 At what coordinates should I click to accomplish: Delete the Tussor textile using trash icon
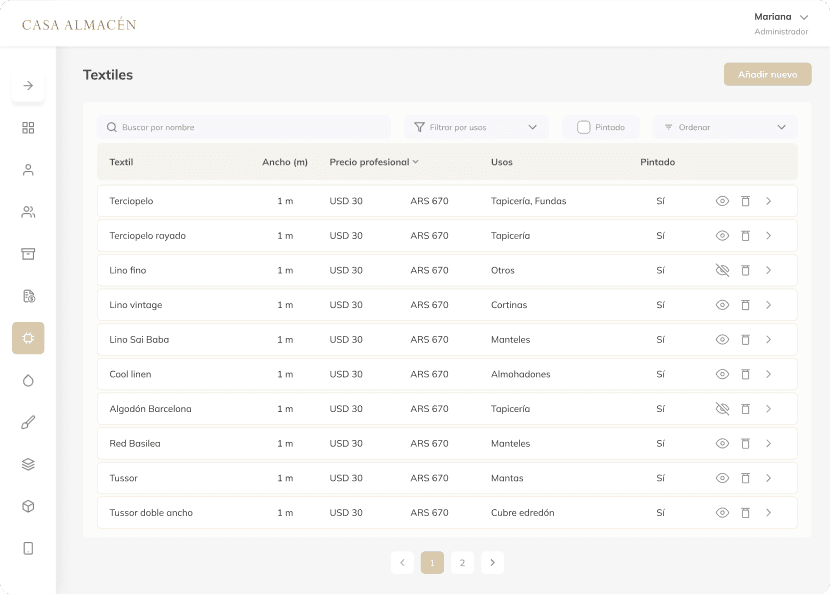tap(745, 478)
